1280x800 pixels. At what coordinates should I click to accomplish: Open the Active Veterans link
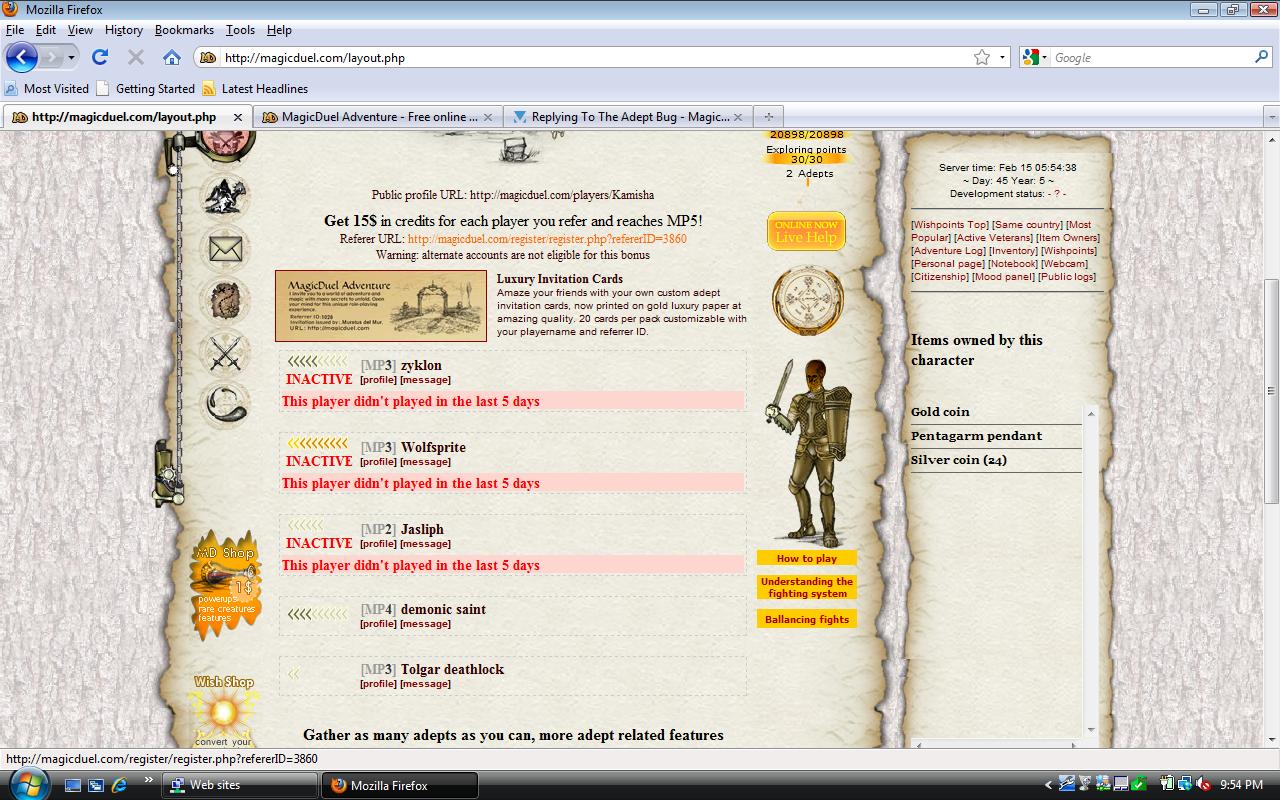992,238
